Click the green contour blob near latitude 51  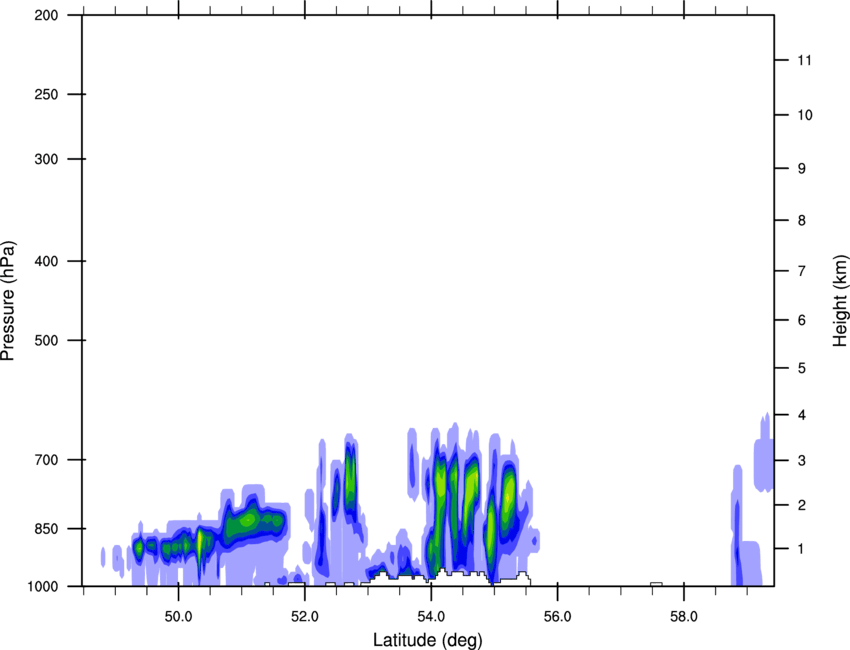point(252,522)
